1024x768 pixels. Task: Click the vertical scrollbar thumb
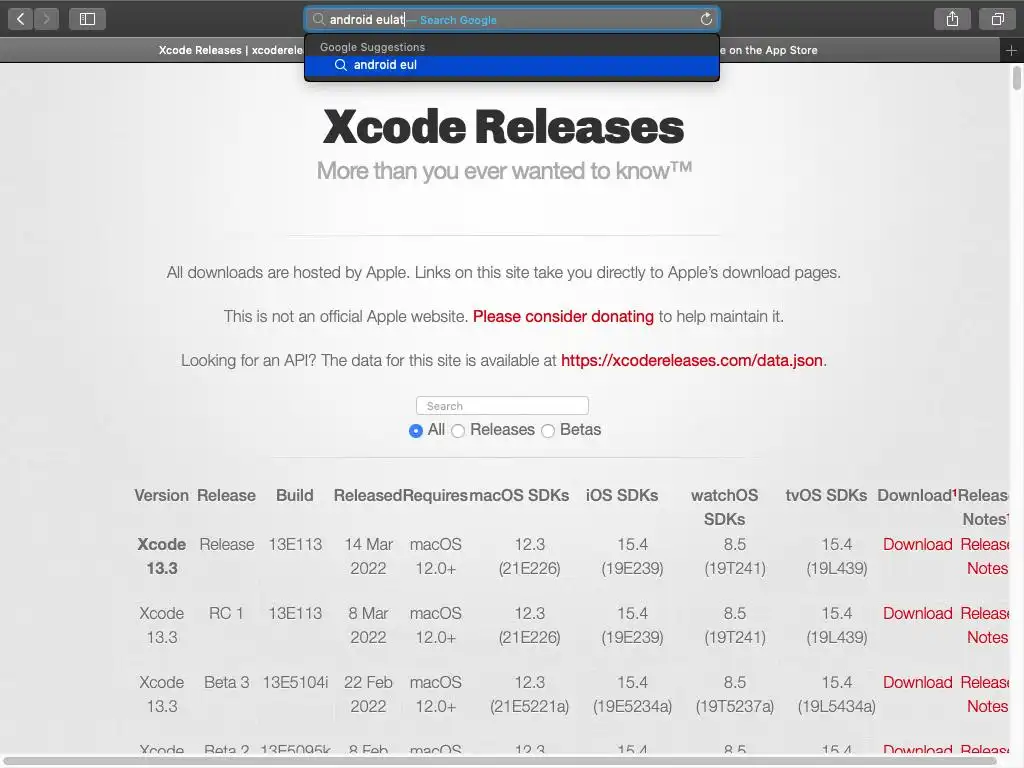tap(1016, 78)
